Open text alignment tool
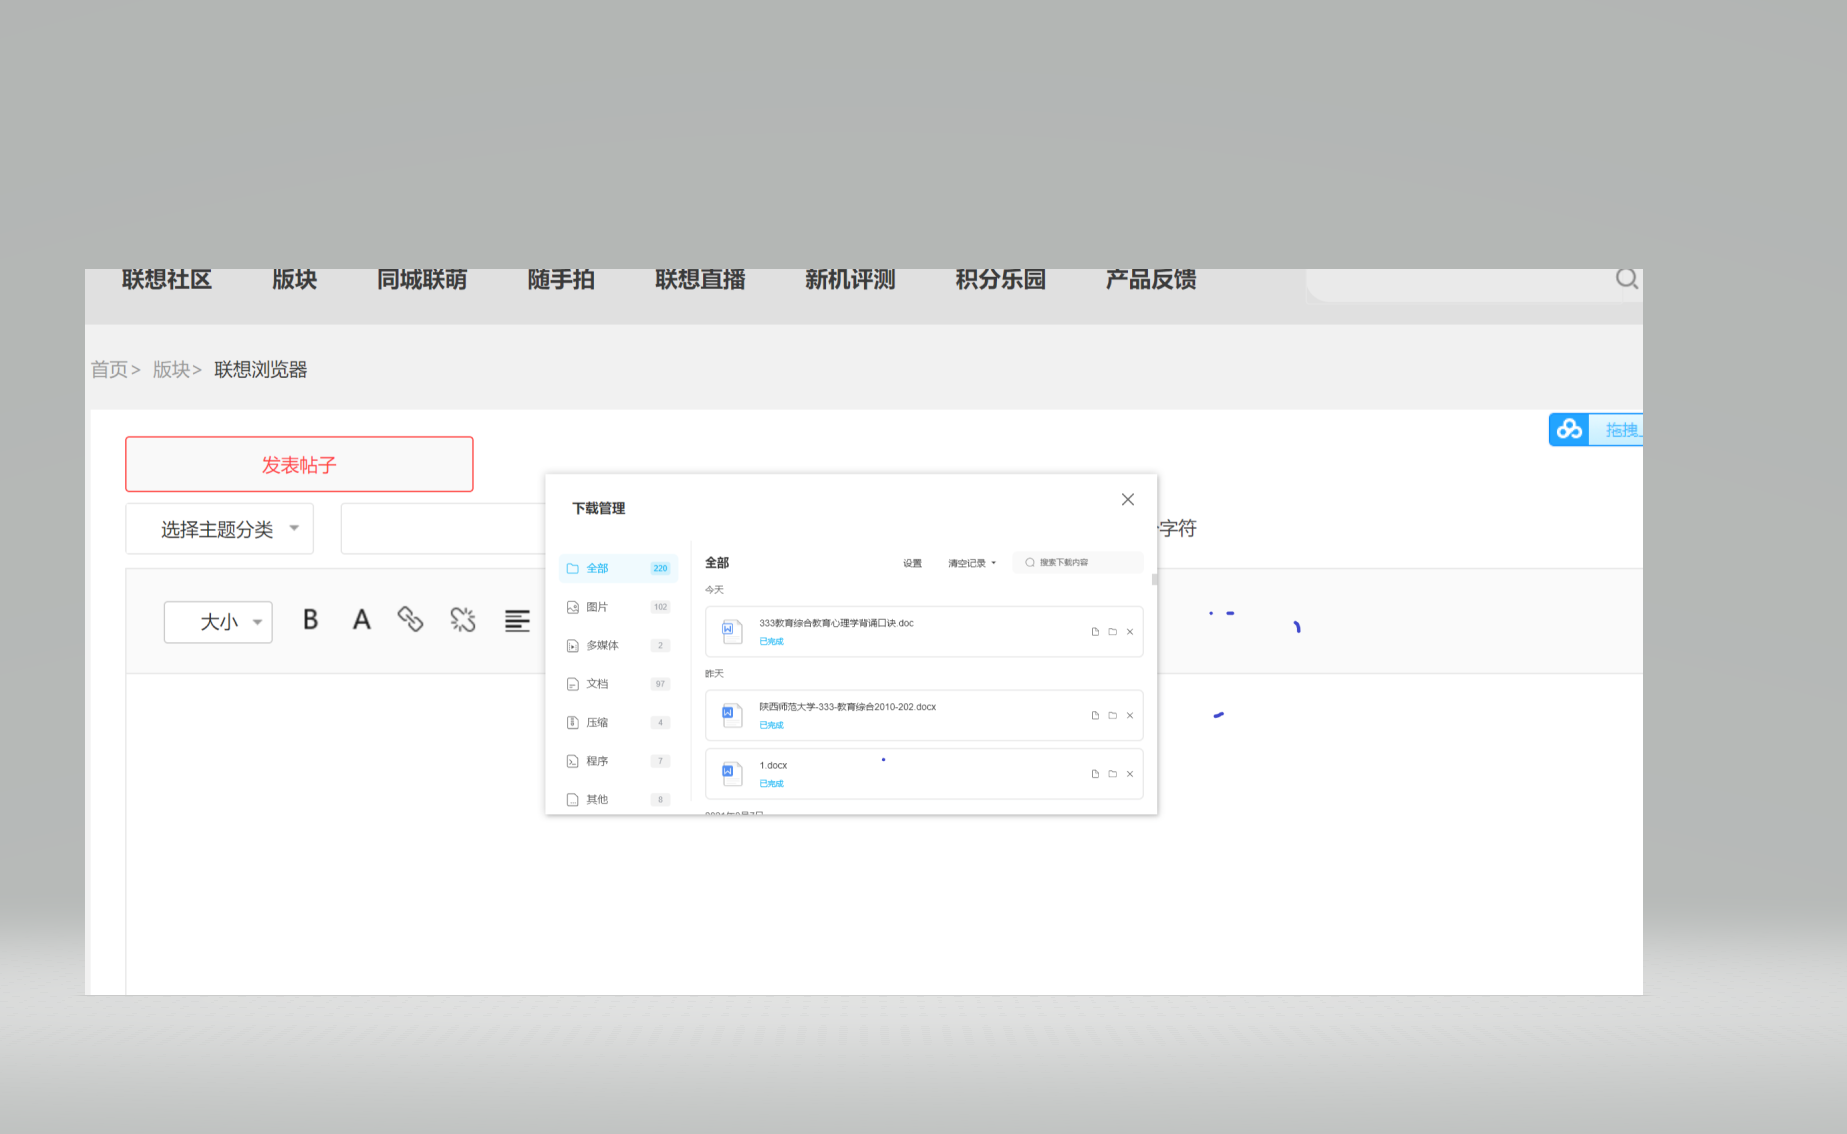 pos(517,621)
